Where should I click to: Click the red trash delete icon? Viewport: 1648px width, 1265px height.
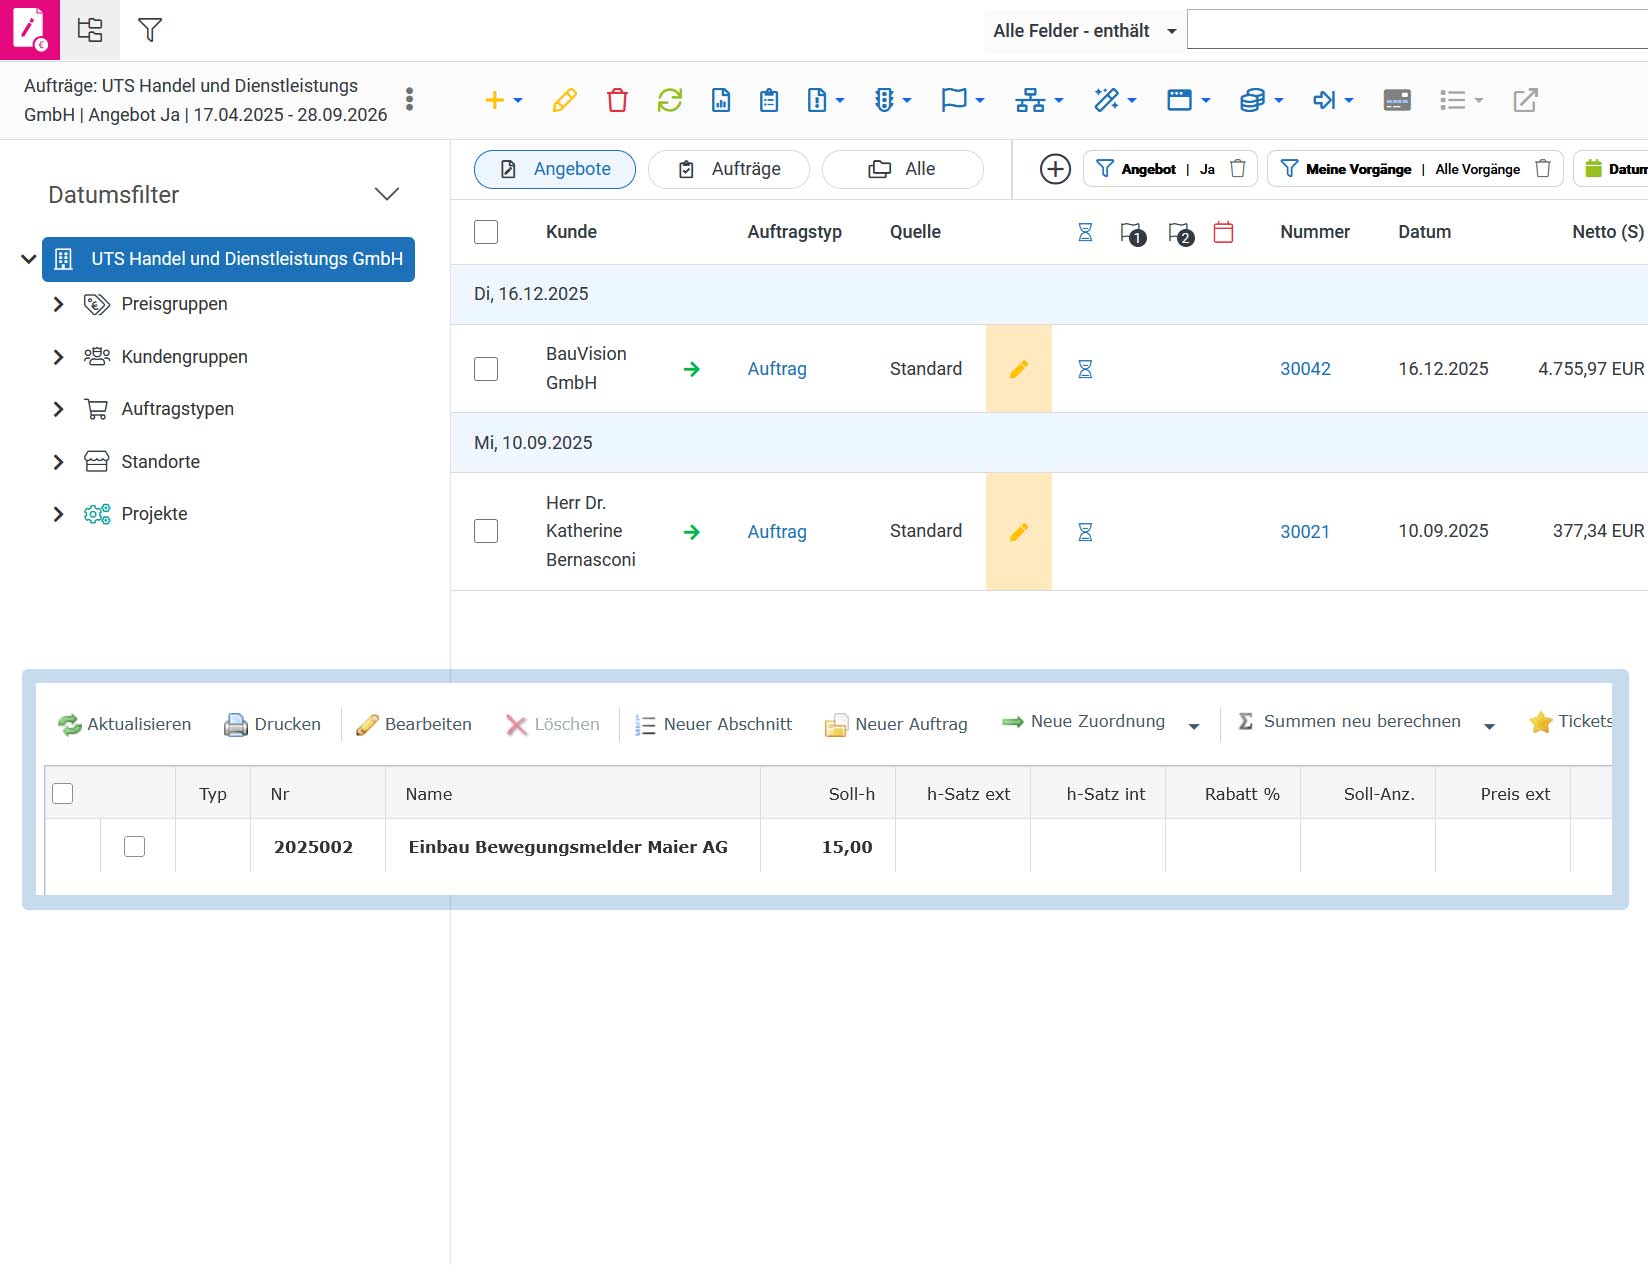click(617, 100)
